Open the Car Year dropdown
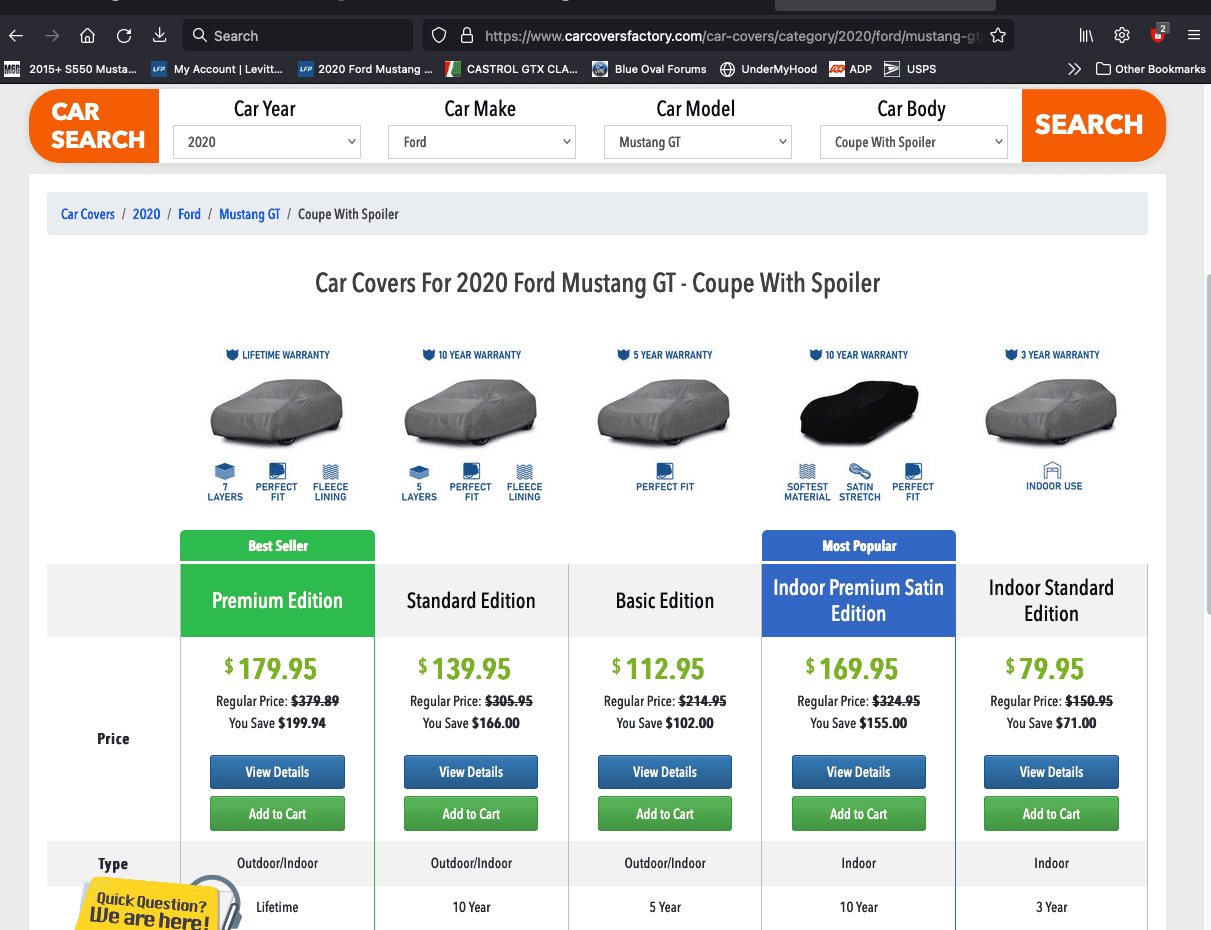1211x930 pixels. click(x=267, y=142)
